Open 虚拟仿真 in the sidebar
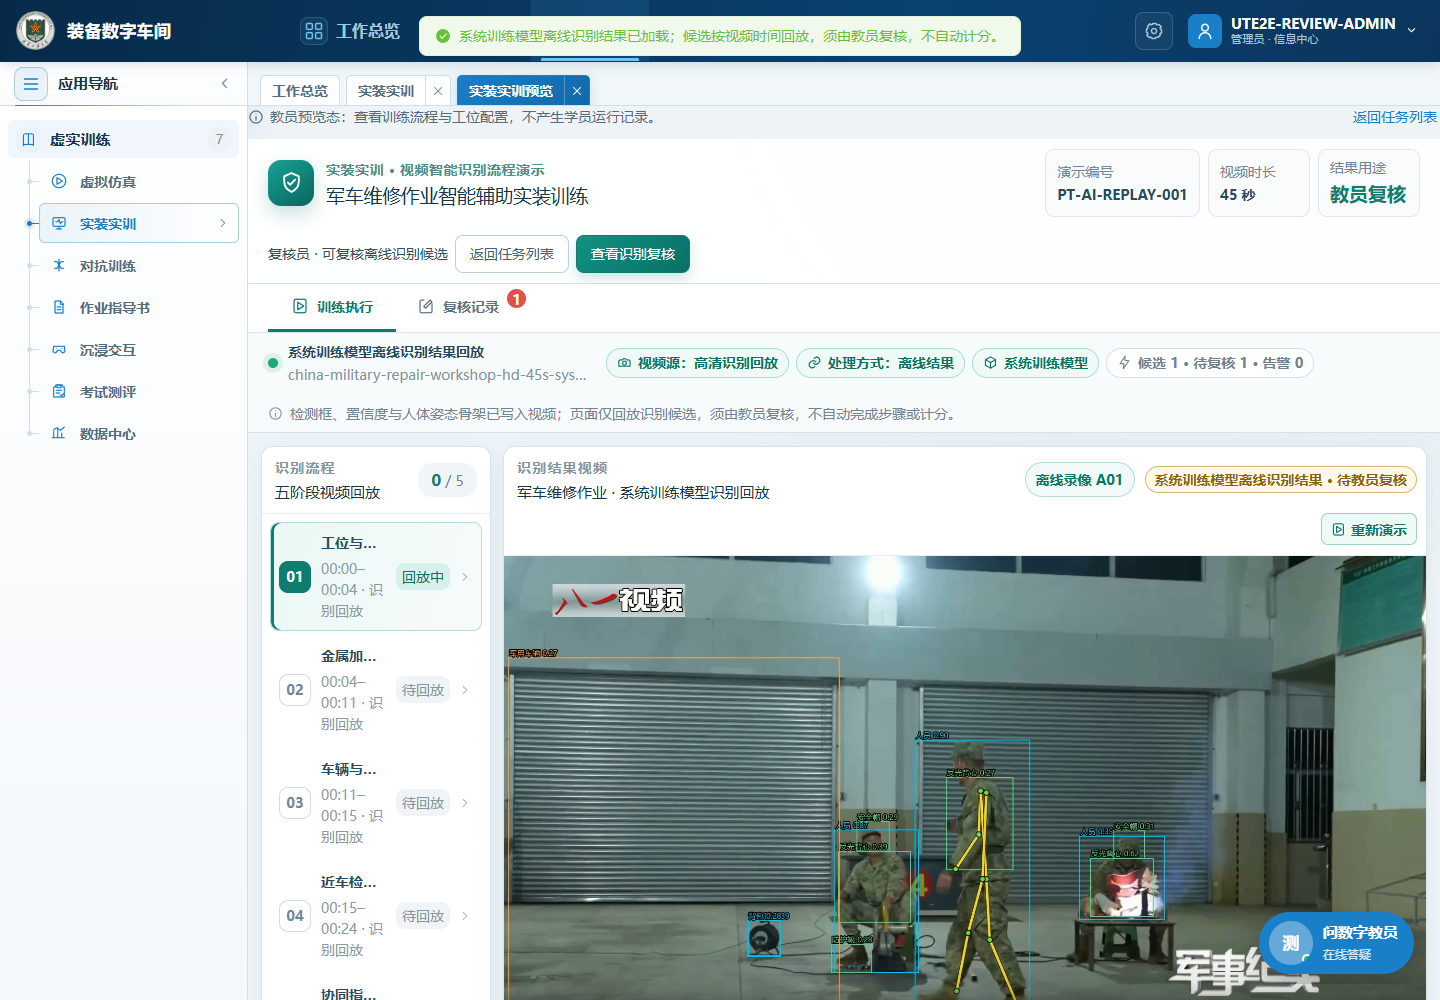This screenshot has height=1000, width=1440. coord(139,182)
